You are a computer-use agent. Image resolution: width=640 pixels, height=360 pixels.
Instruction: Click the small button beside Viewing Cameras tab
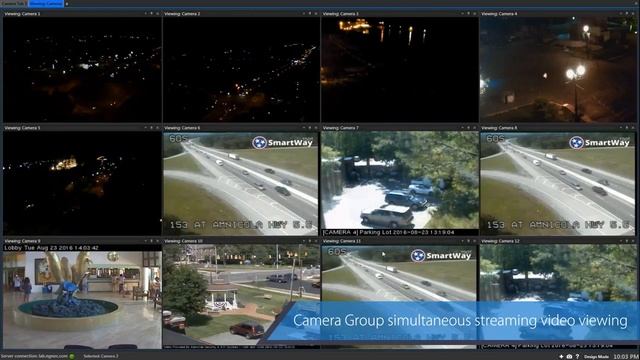click(x=67, y=4)
